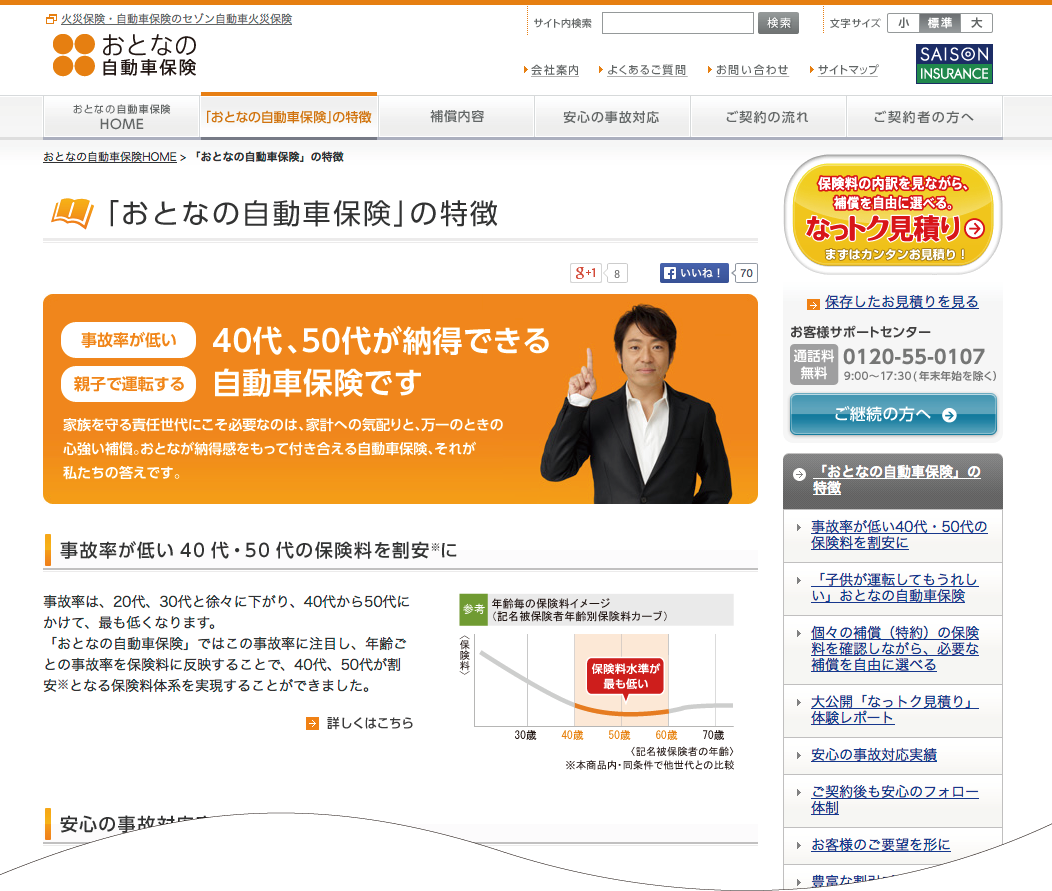Open the 保存したお見積りを見る link
The width and height of the screenshot is (1052, 891).
coord(902,302)
